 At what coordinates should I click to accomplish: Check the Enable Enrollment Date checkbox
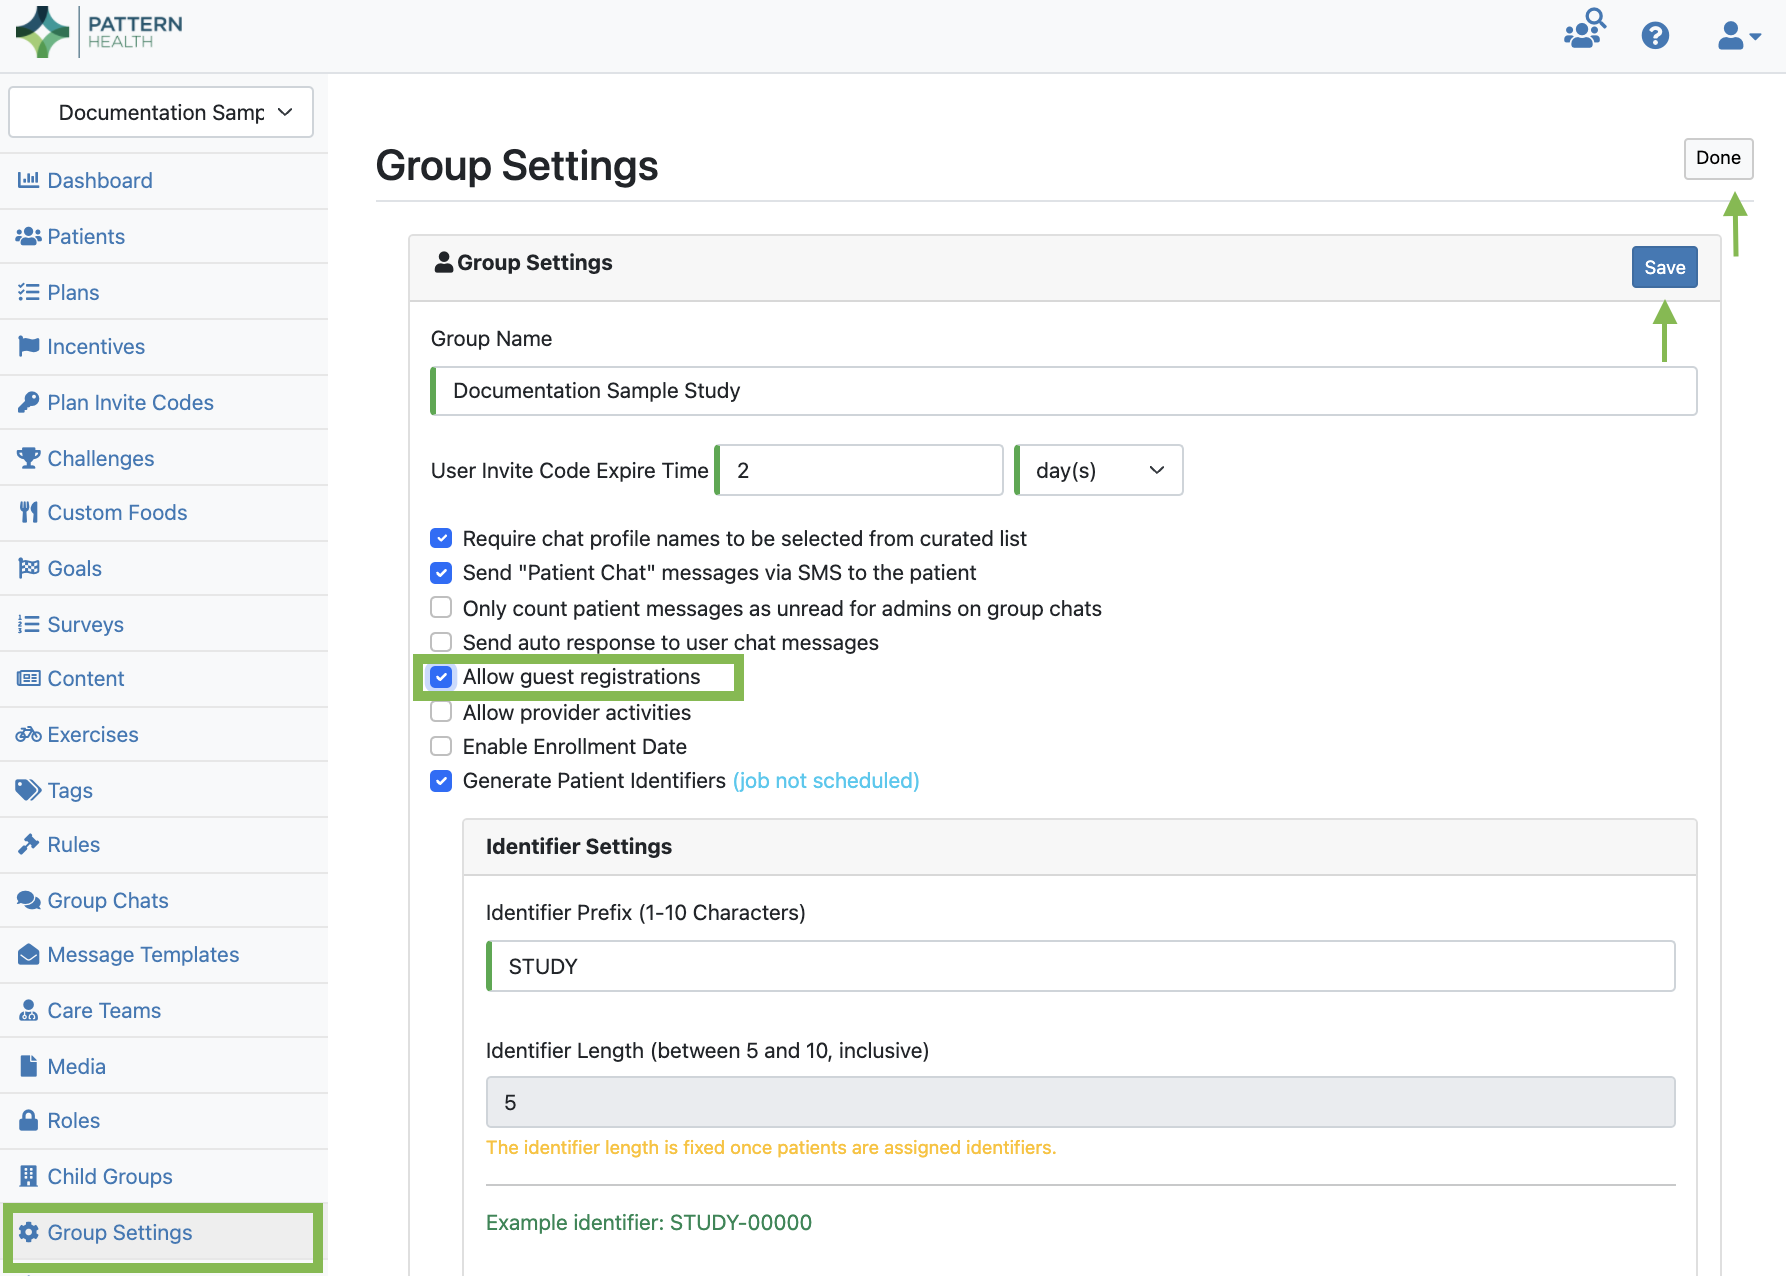coord(441,746)
